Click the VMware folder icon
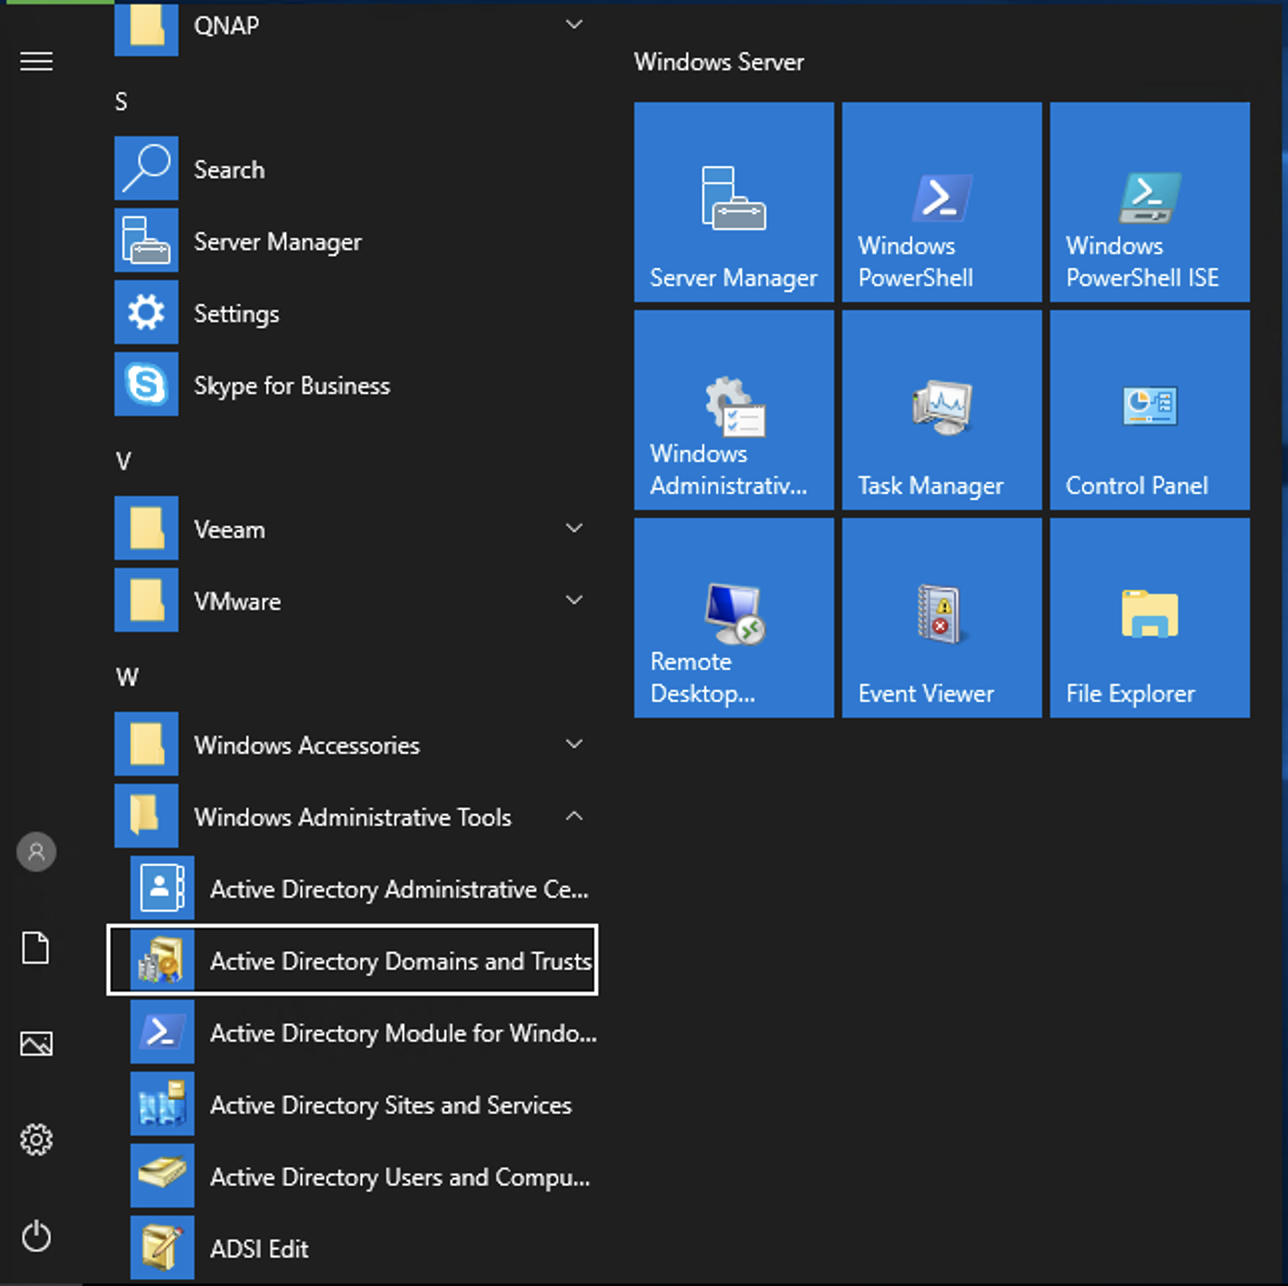Image resolution: width=1288 pixels, height=1286 pixels. (146, 600)
